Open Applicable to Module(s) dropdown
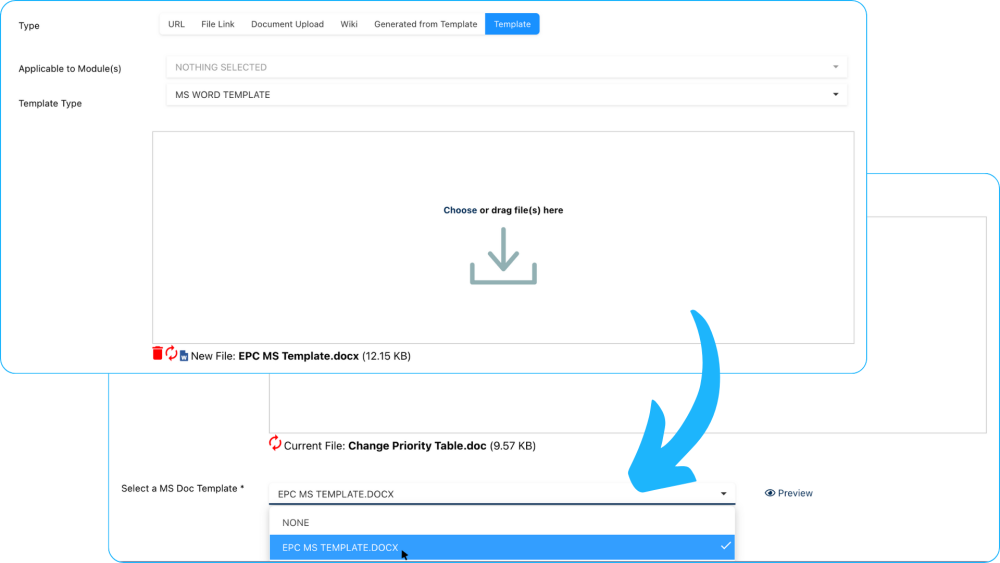Image resolution: width=1000 pixels, height=563 pixels. pyautogui.click(x=506, y=67)
